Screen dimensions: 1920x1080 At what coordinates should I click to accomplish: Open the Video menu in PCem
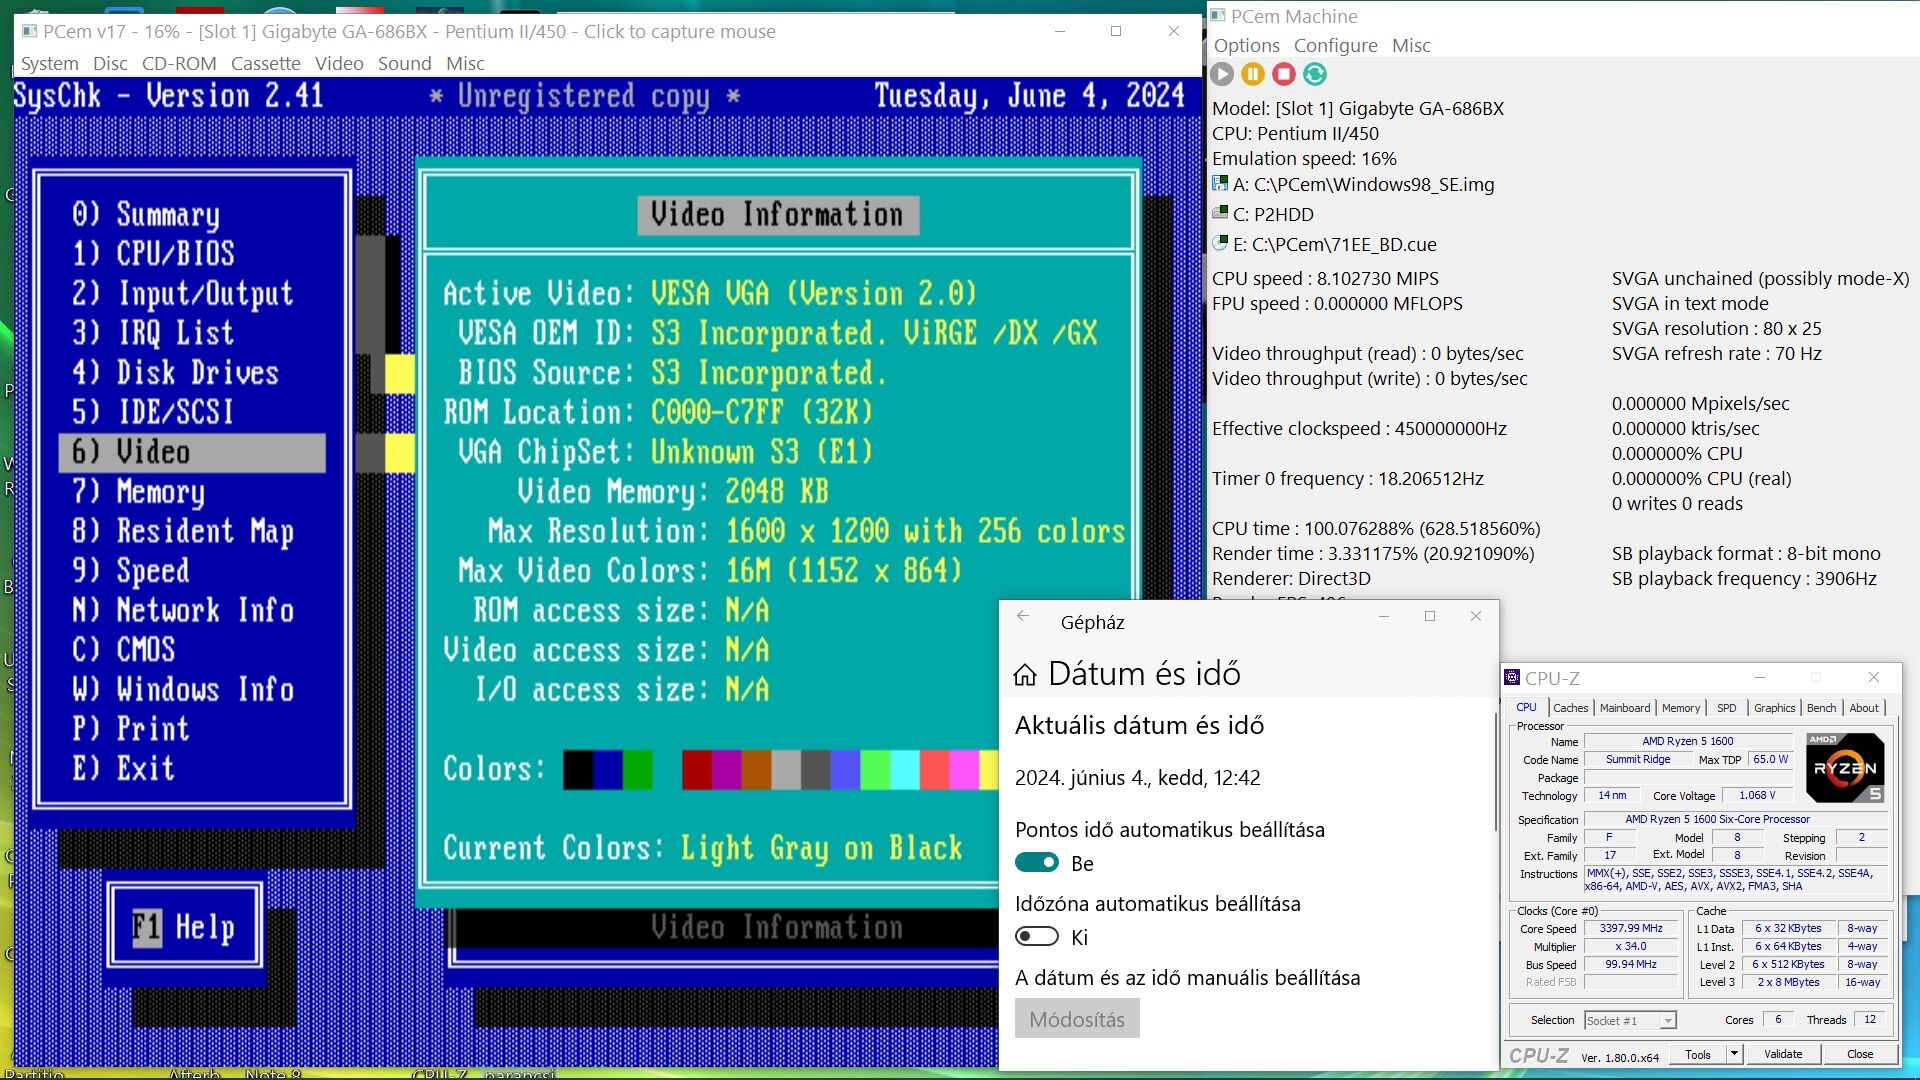[339, 63]
